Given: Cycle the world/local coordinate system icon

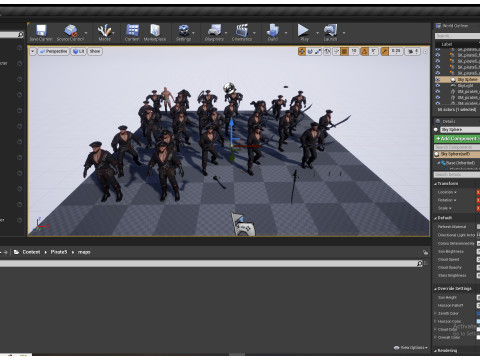Looking at the screenshot, I should pos(327,51).
